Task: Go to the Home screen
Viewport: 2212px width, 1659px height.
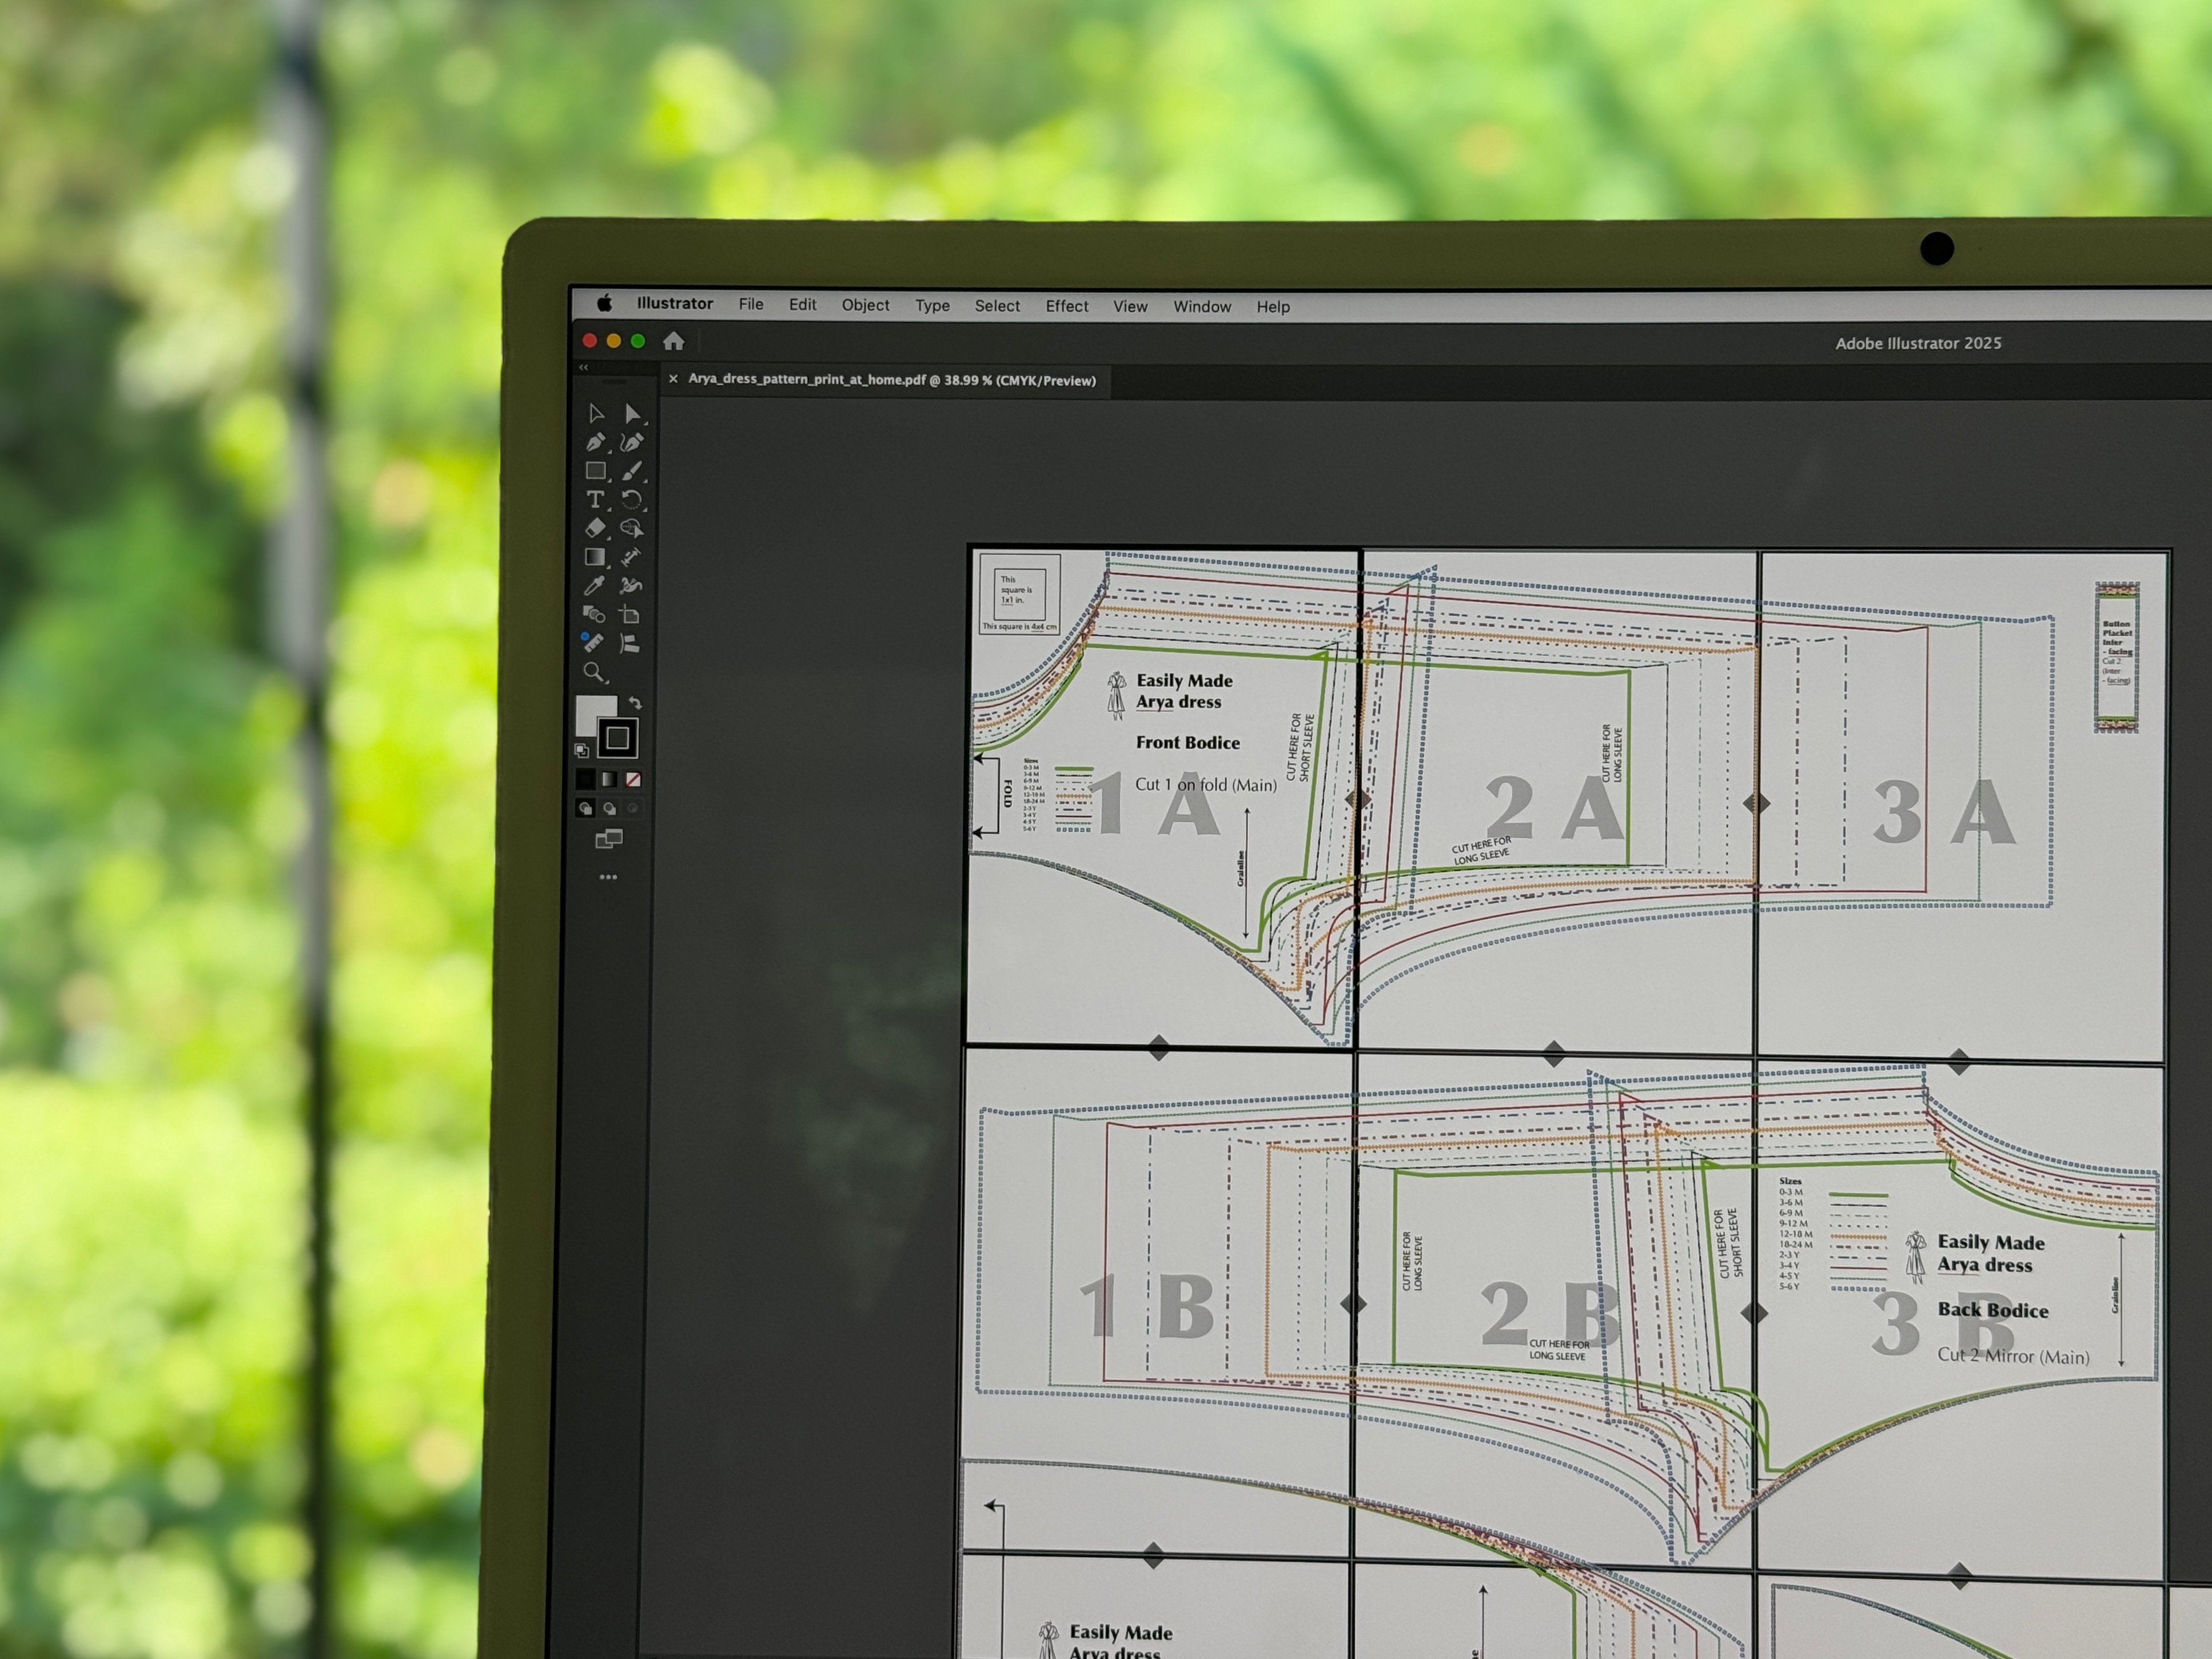Action: tap(673, 341)
